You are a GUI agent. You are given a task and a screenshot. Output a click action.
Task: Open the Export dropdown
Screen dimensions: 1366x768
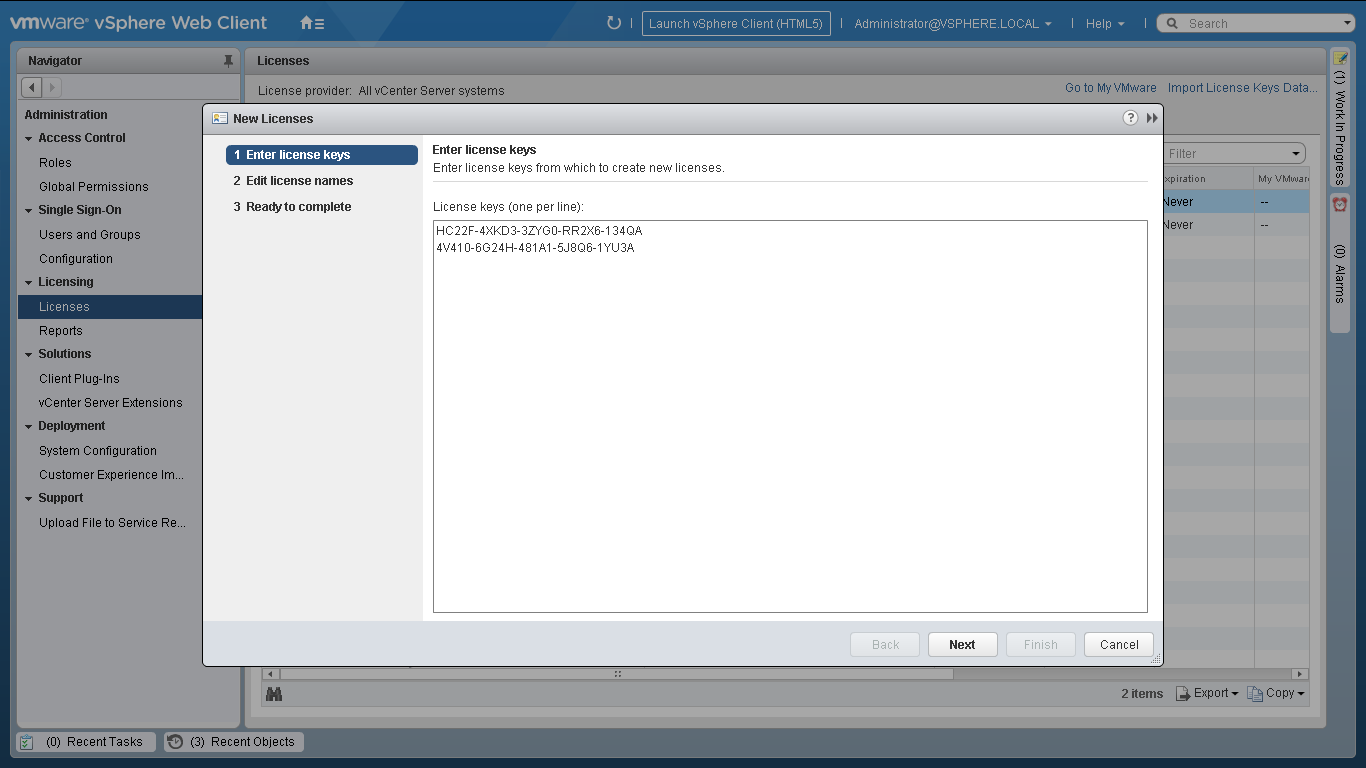(x=1208, y=693)
